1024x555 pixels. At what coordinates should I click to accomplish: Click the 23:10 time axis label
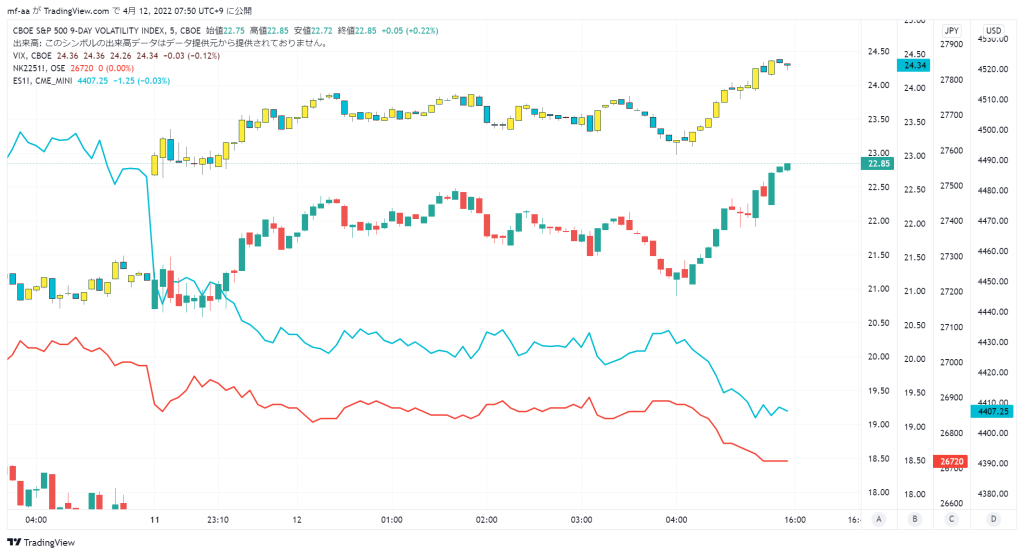pos(217,520)
